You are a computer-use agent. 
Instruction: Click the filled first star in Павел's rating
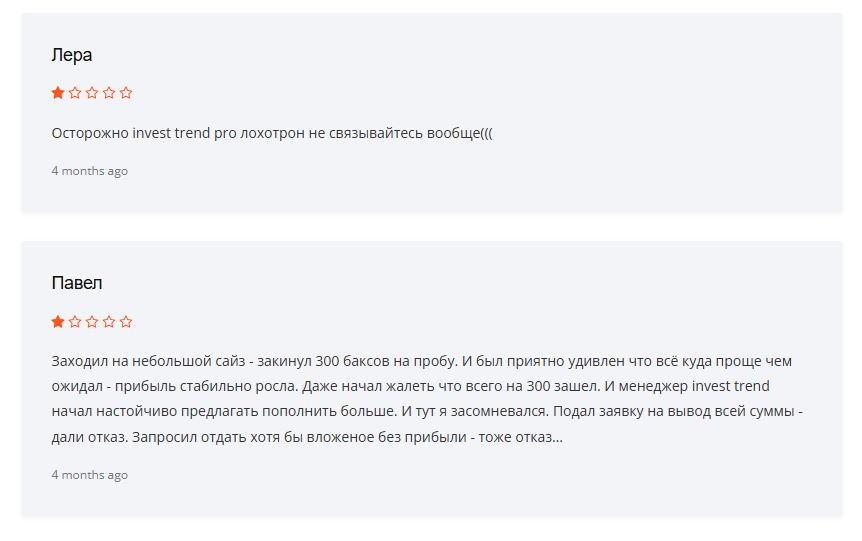(x=58, y=322)
